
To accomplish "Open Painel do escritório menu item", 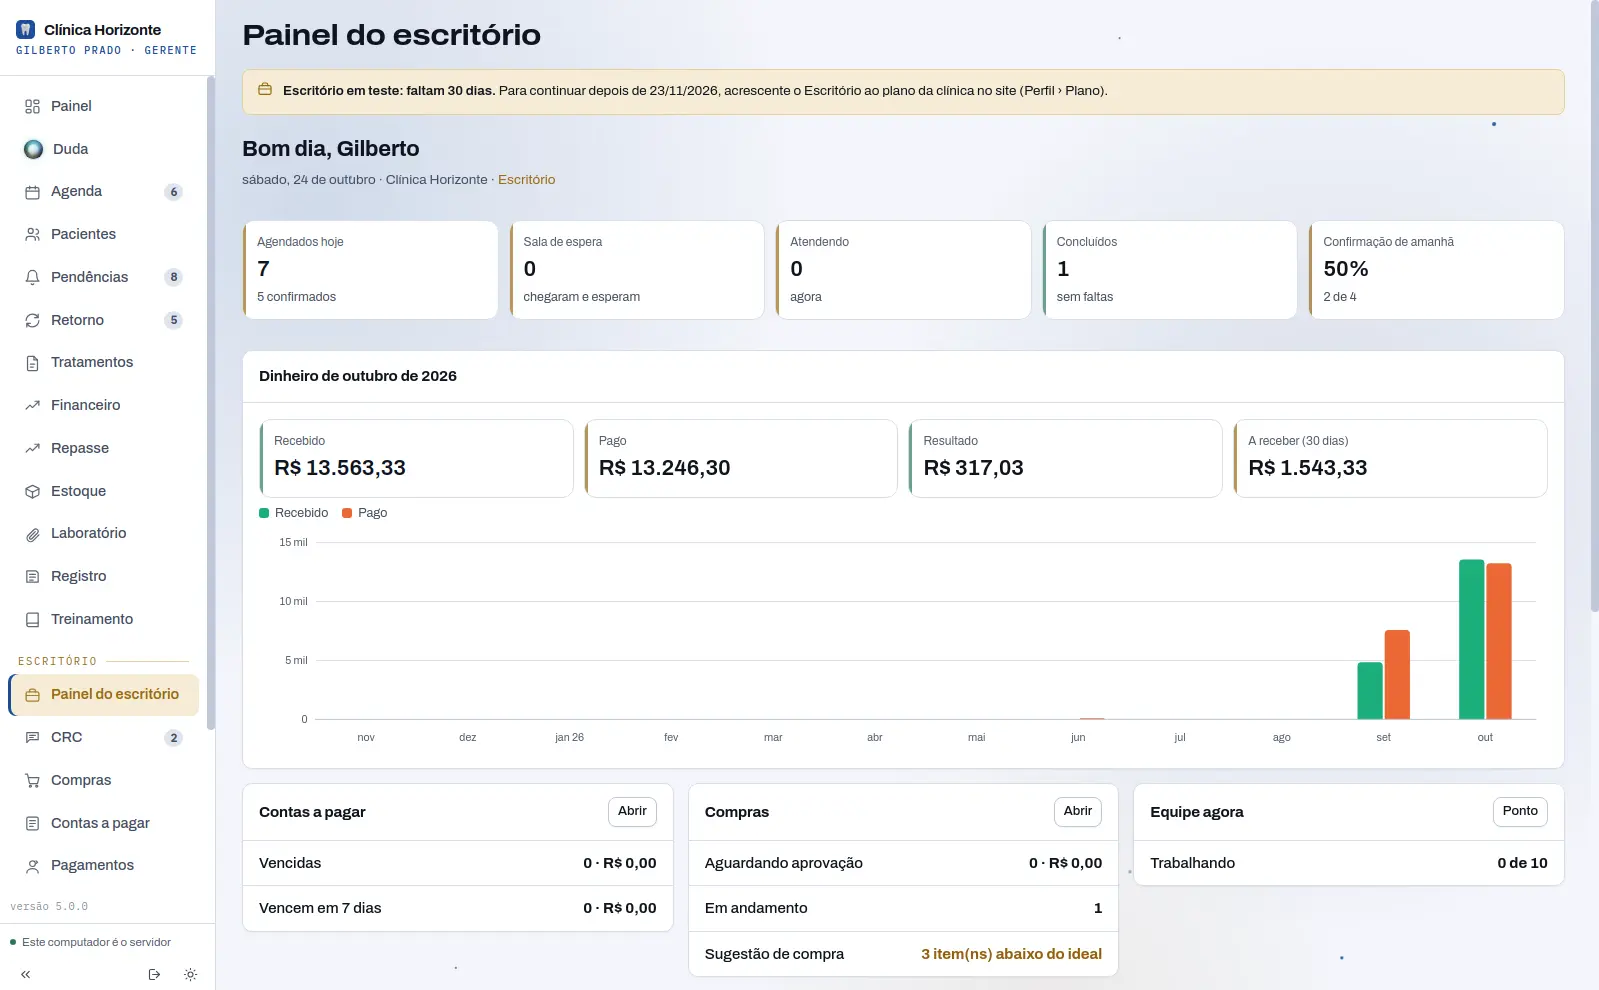I will coord(104,695).
